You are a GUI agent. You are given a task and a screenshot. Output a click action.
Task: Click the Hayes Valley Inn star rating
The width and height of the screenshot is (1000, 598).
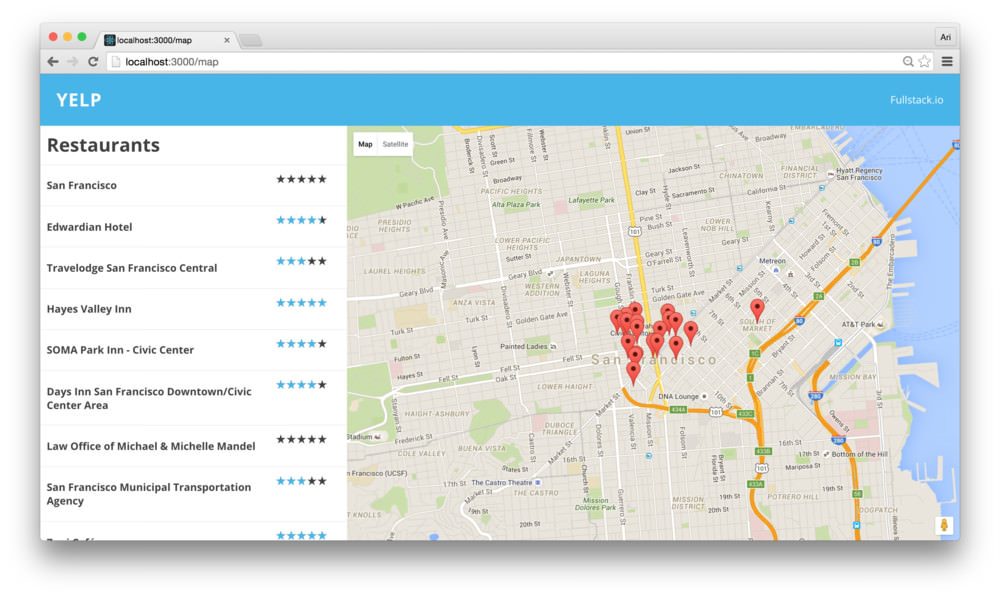point(301,302)
